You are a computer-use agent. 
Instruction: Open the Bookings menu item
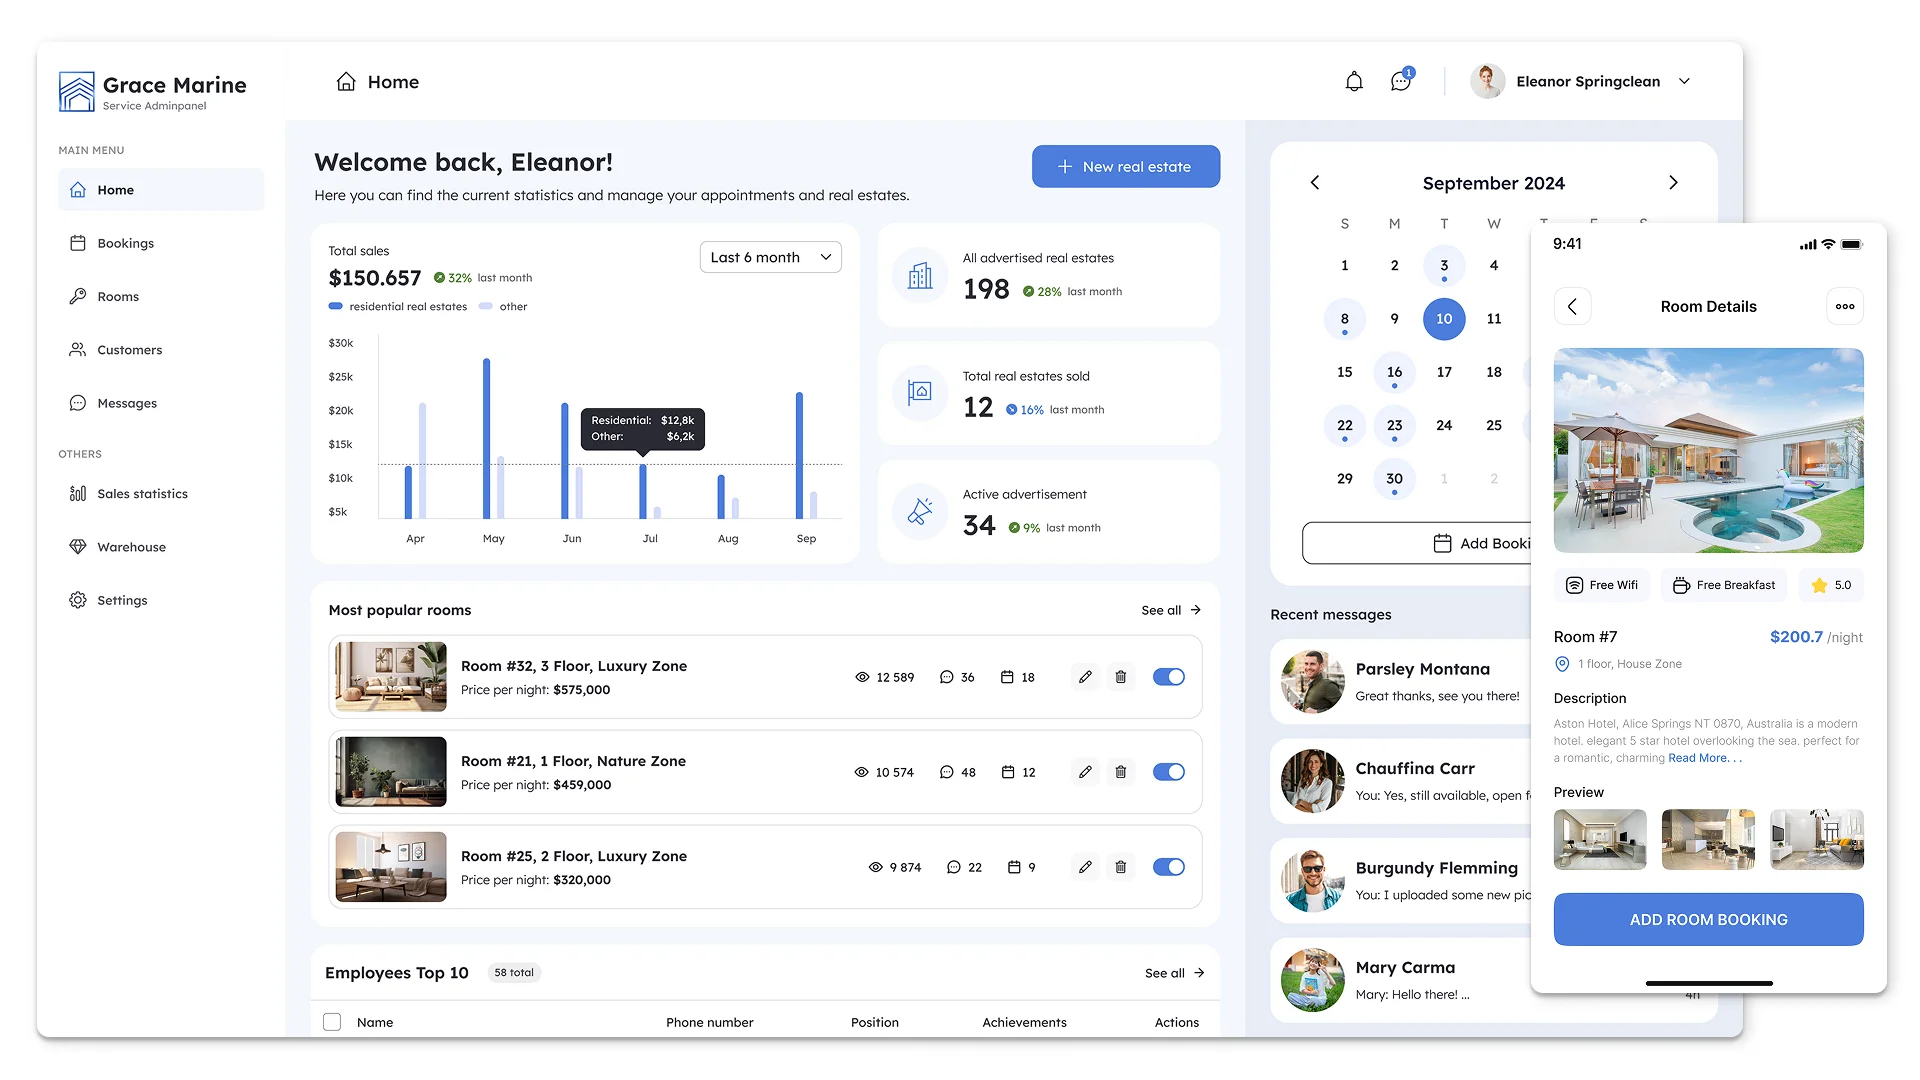161,243
